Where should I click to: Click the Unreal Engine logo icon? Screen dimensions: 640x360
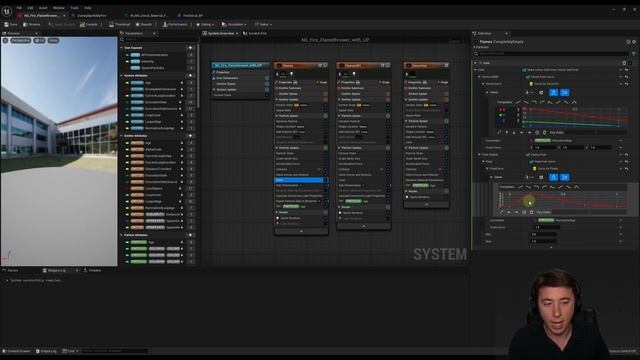tap(7, 11)
